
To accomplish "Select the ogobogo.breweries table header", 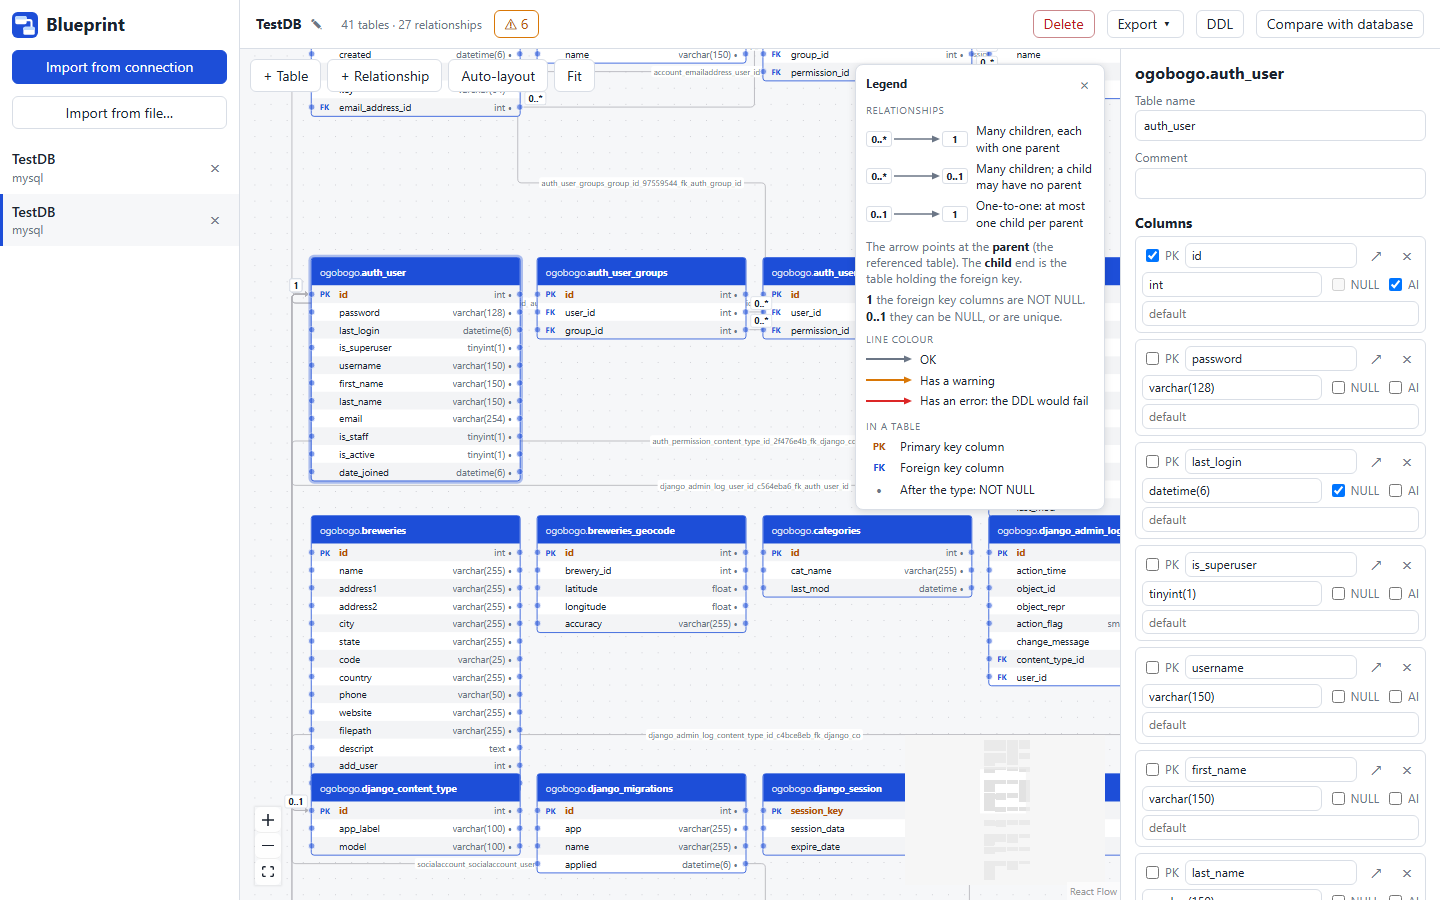I will pos(415,531).
